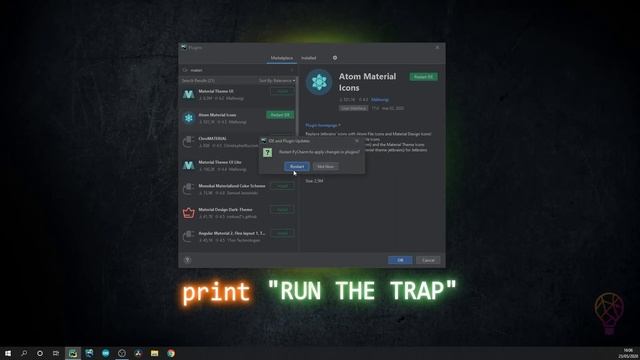Open the Plugin homepage link
The image size is (640, 360).
(x=323, y=125)
